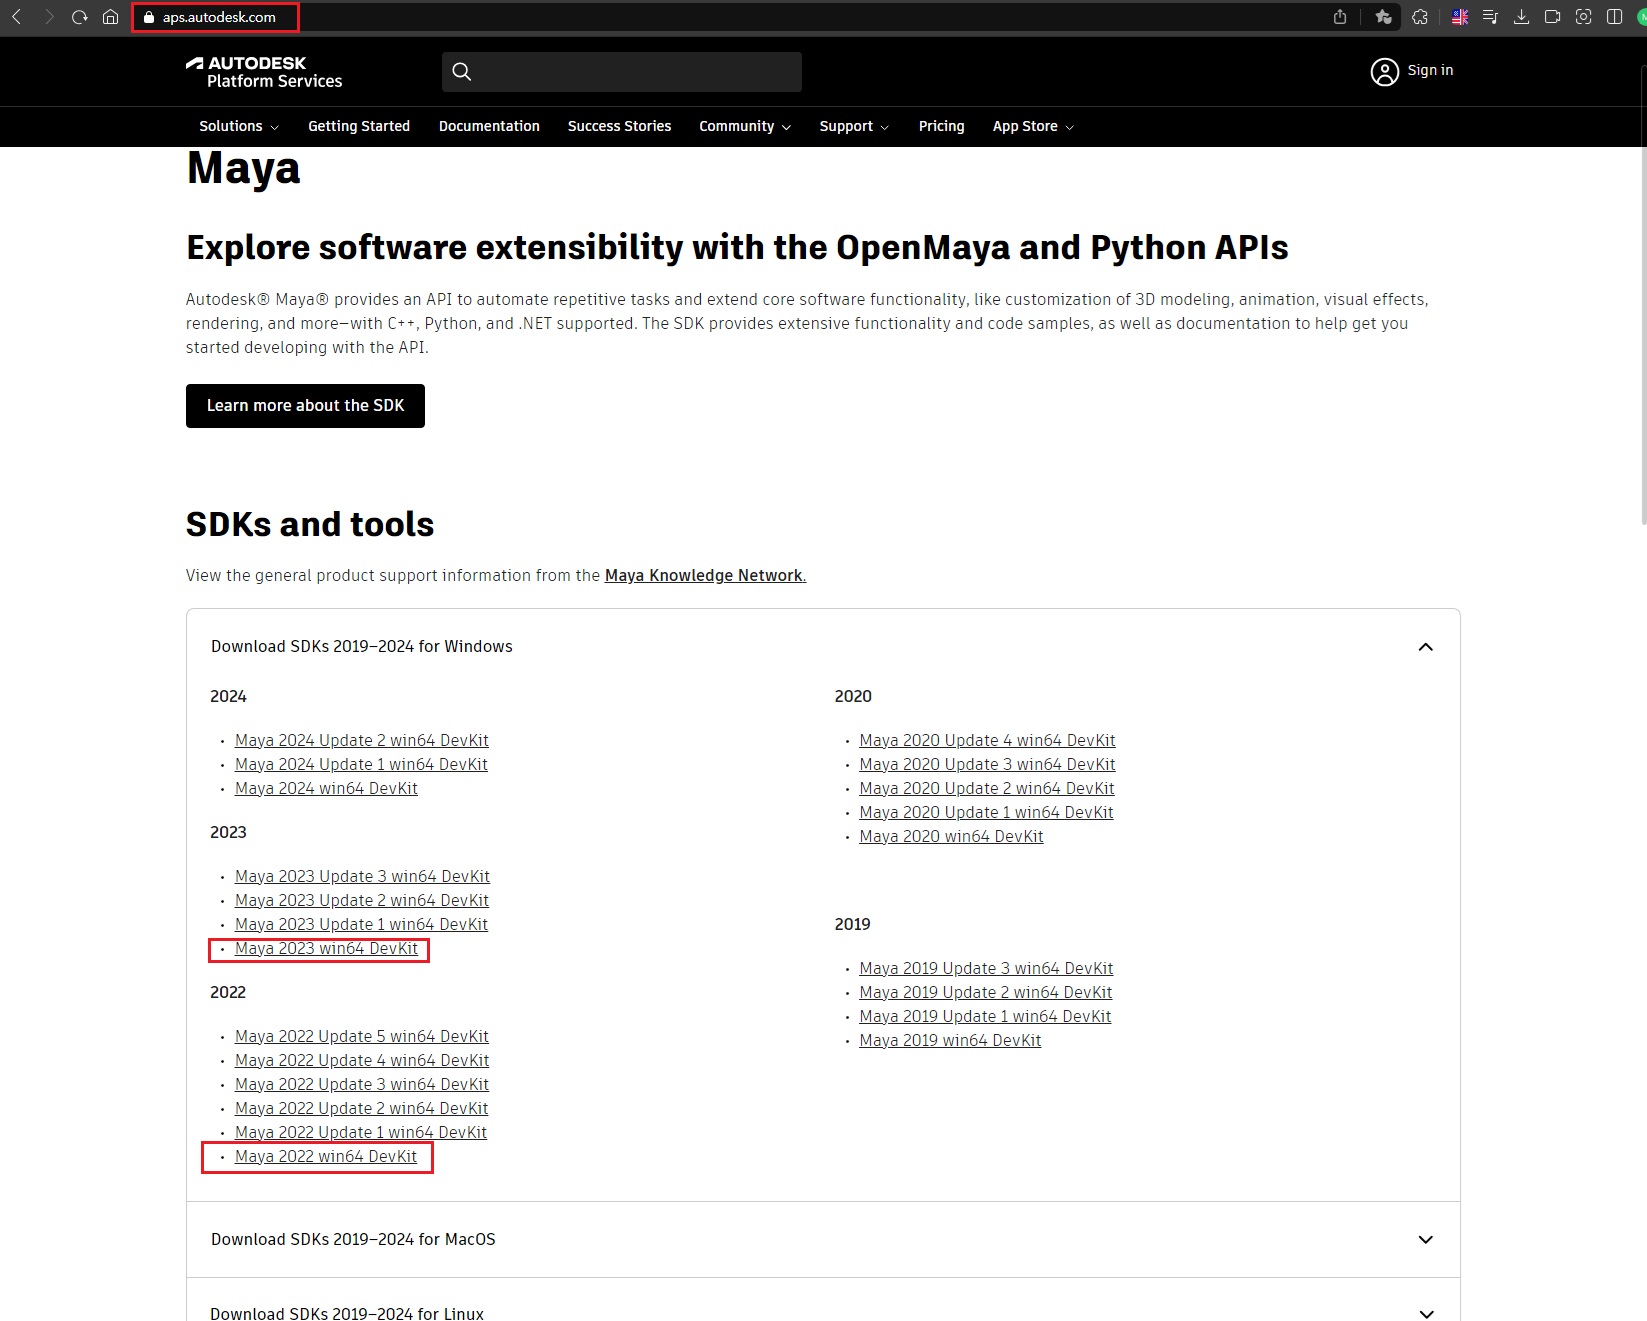Viewport: 1647px width, 1321px height.
Task: Download Maya 2024 Update 2 win64 DevKit
Action: pos(362,741)
